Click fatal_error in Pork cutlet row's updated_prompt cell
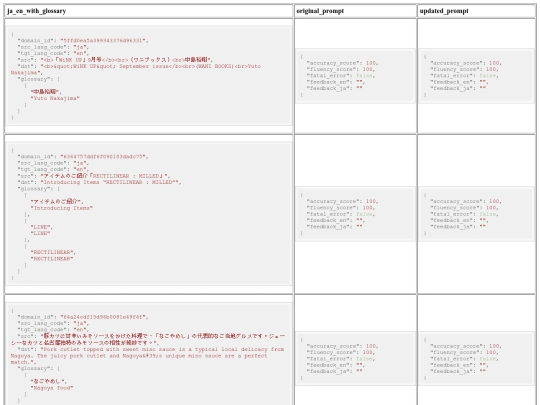540x405 pixels. (x=464, y=359)
